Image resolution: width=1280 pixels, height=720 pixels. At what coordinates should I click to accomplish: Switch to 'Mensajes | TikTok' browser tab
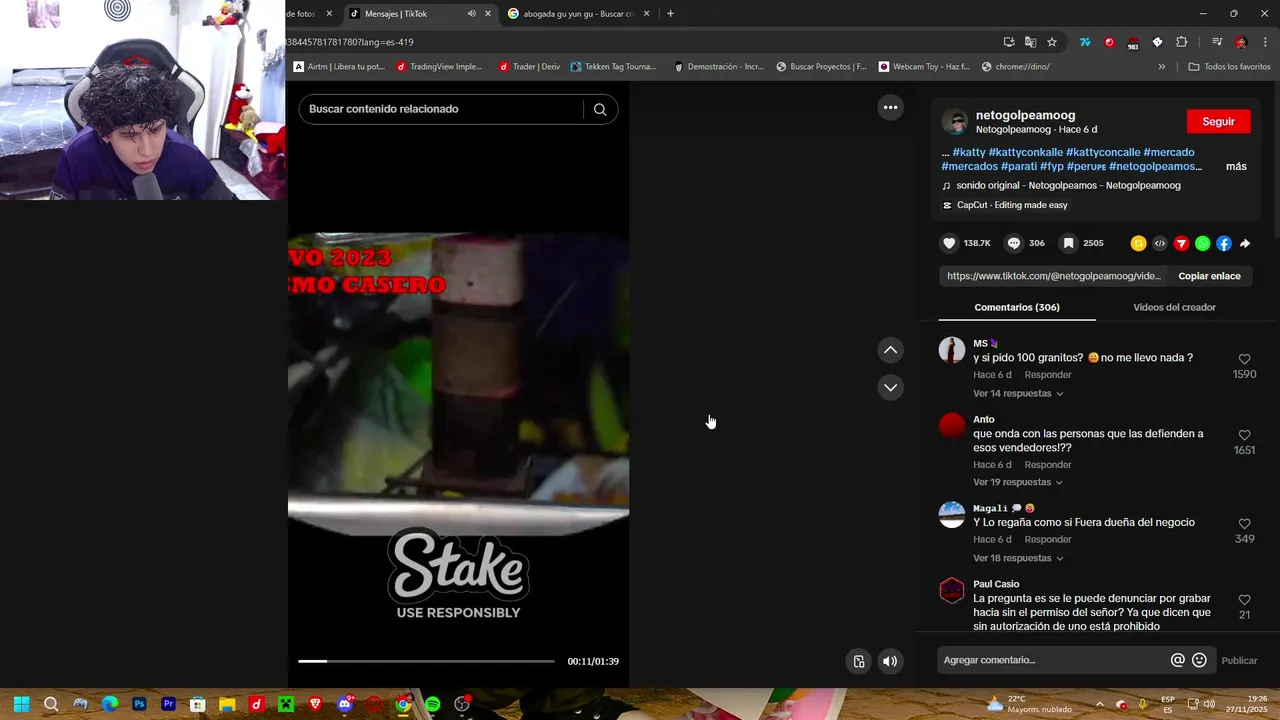coord(410,14)
